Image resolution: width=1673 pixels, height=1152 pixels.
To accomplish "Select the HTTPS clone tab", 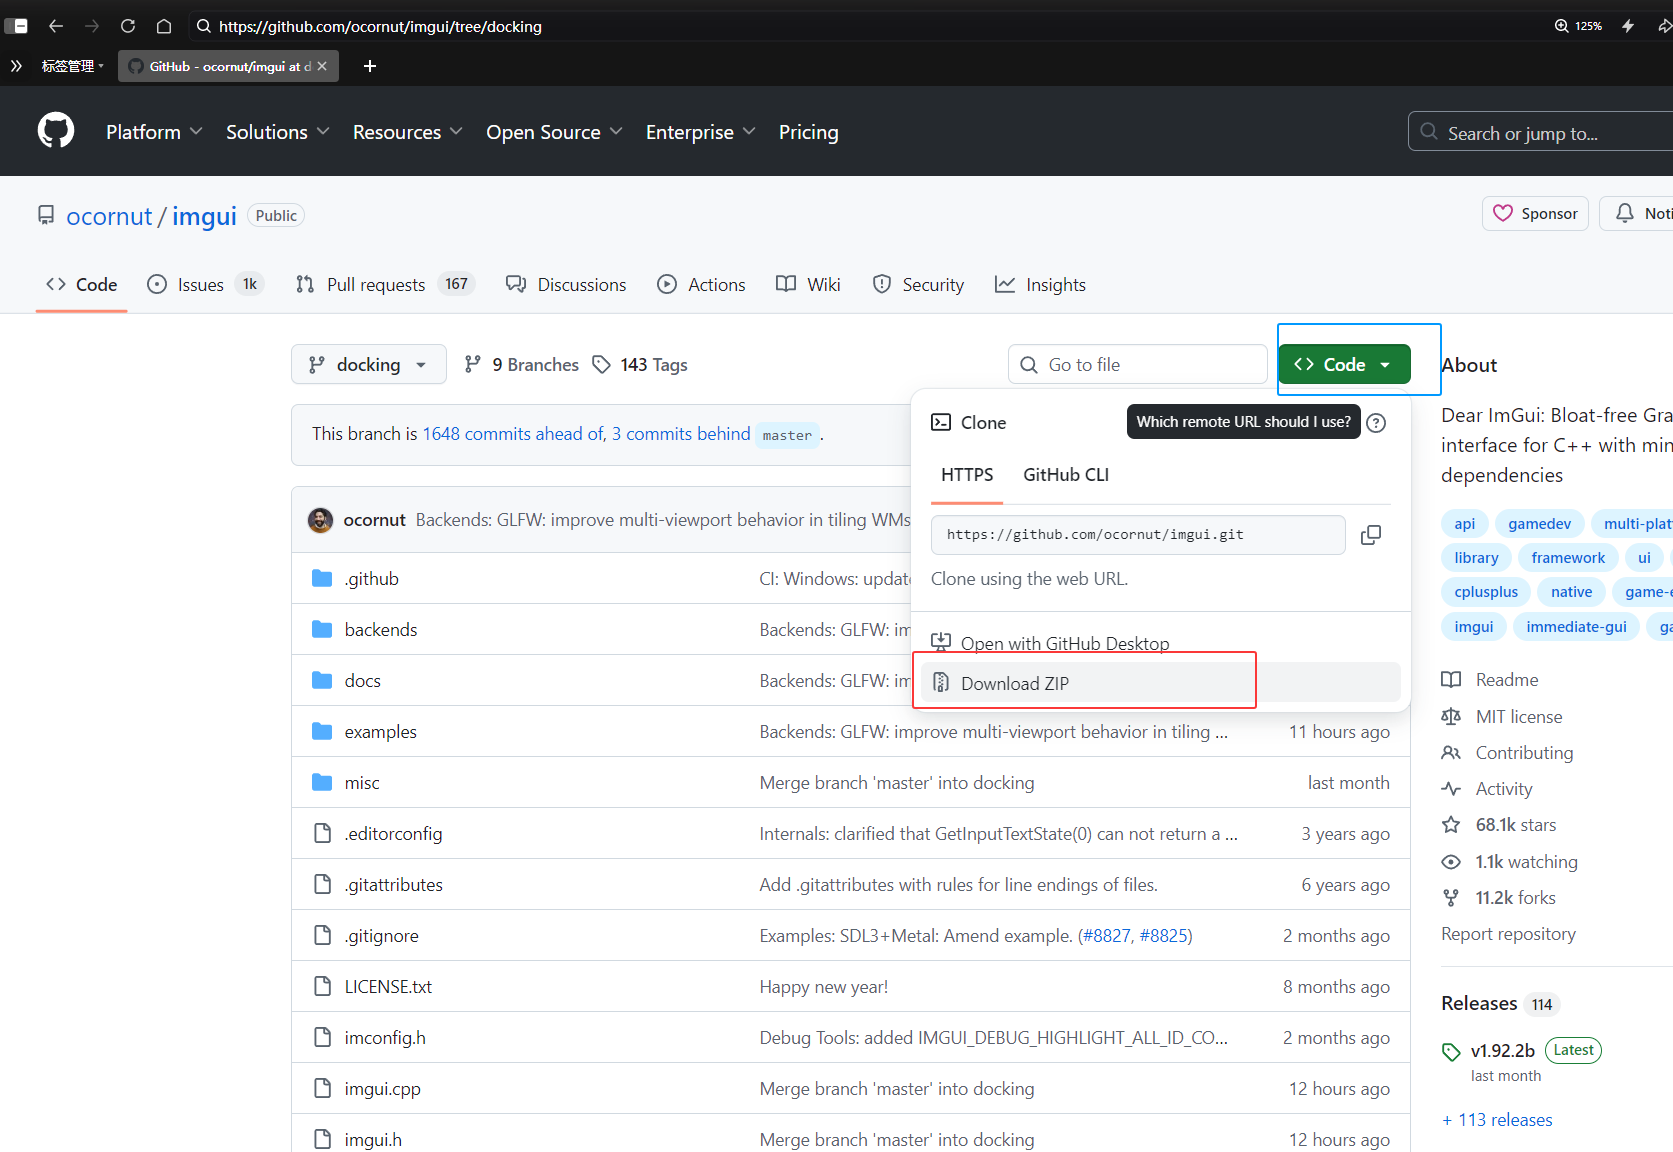I will pyautogui.click(x=967, y=475).
